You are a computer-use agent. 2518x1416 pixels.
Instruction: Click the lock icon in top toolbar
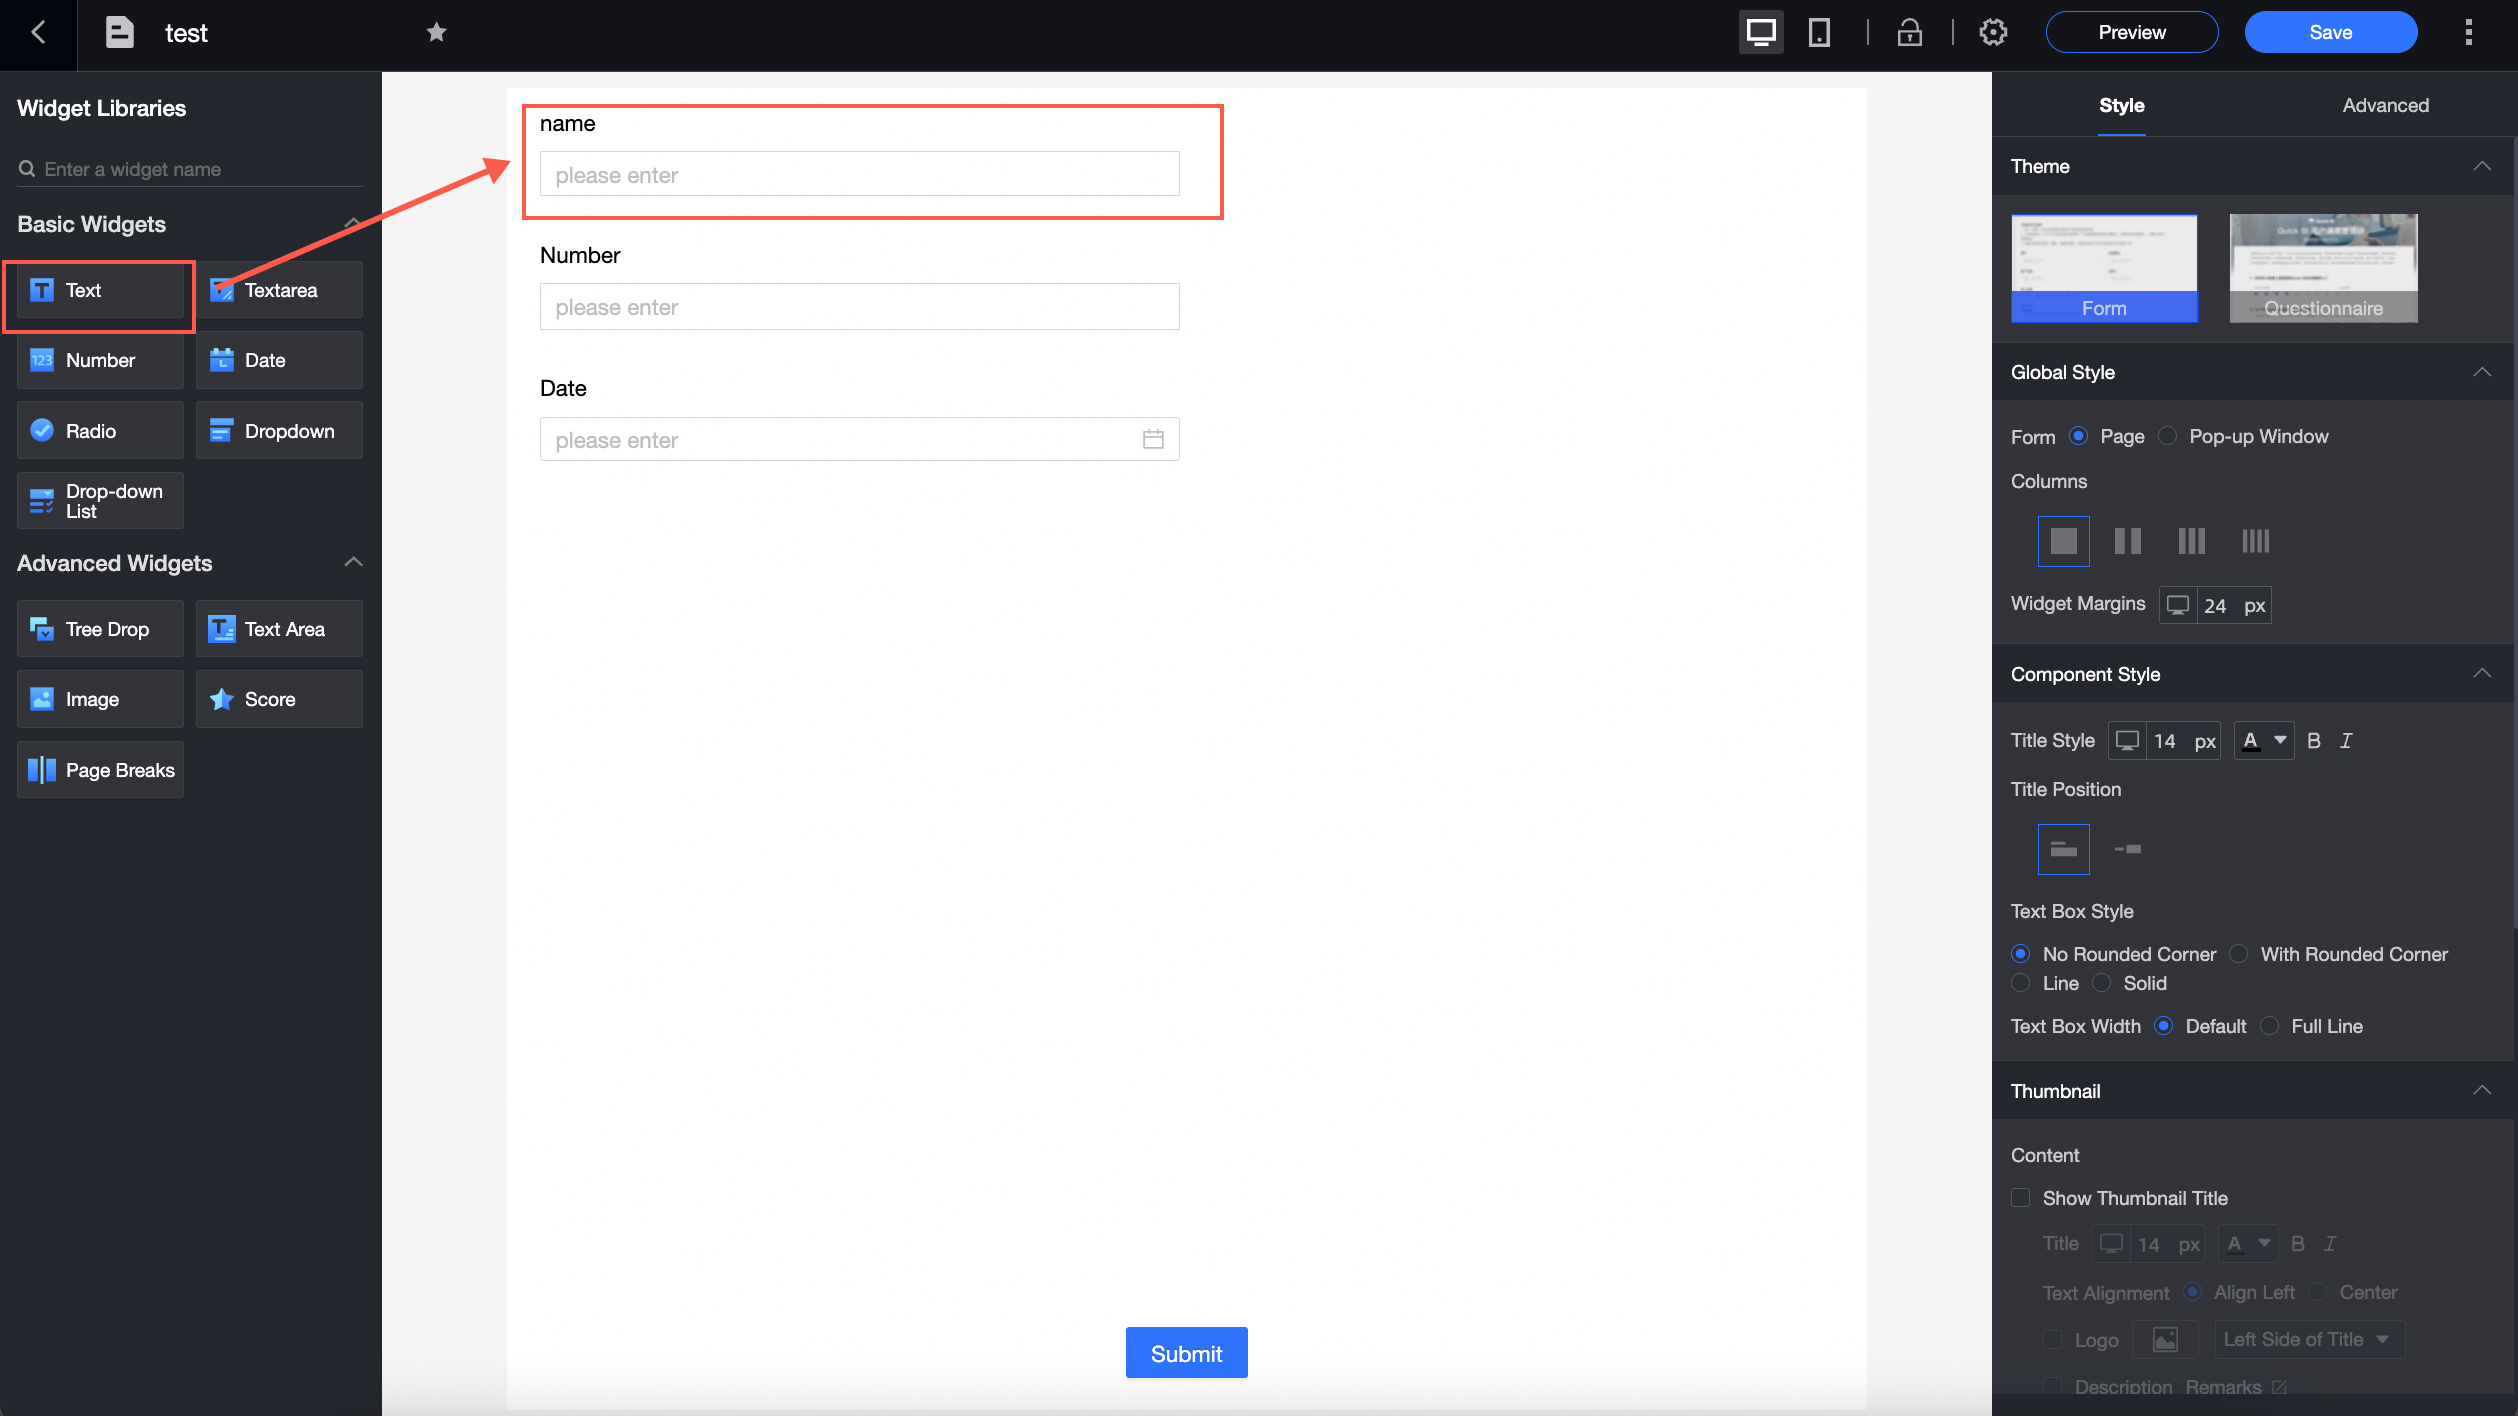point(1909,33)
